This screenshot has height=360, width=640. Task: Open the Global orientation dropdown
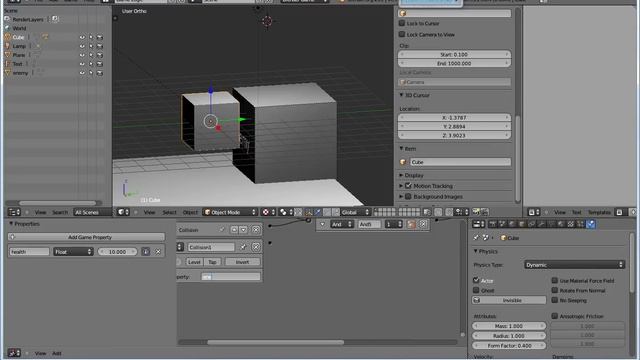(x=355, y=212)
